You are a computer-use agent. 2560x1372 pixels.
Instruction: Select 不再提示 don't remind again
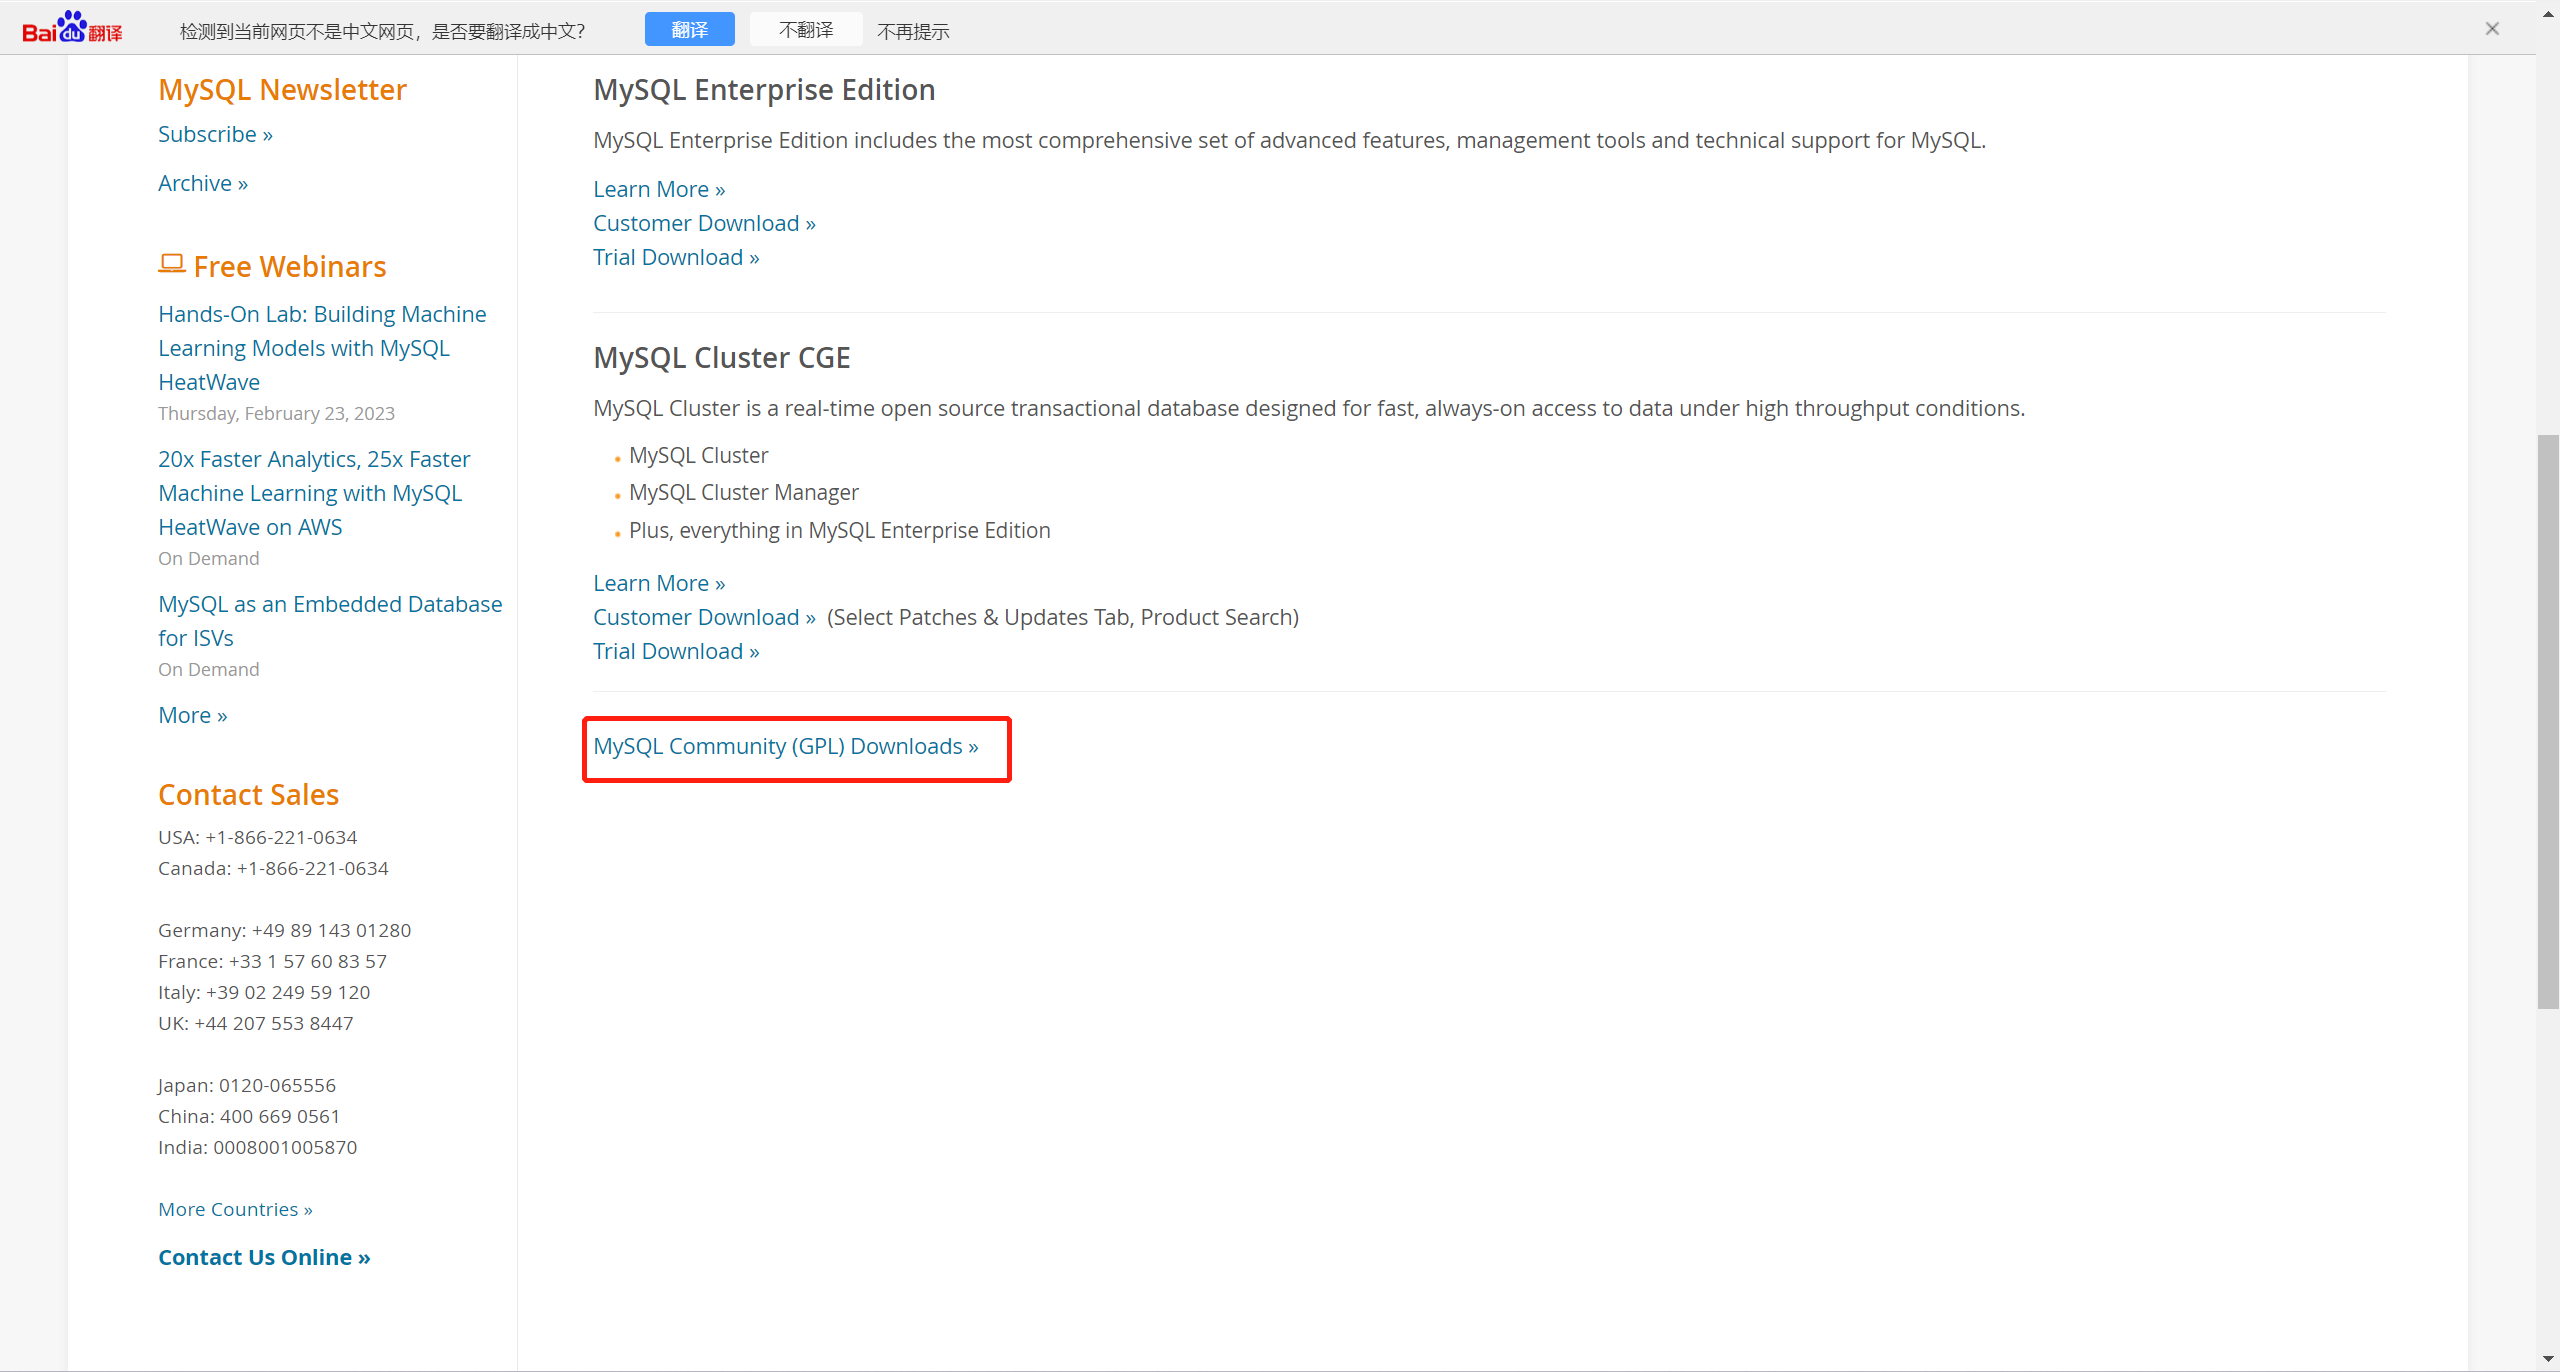pyautogui.click(x=913, y=32)
